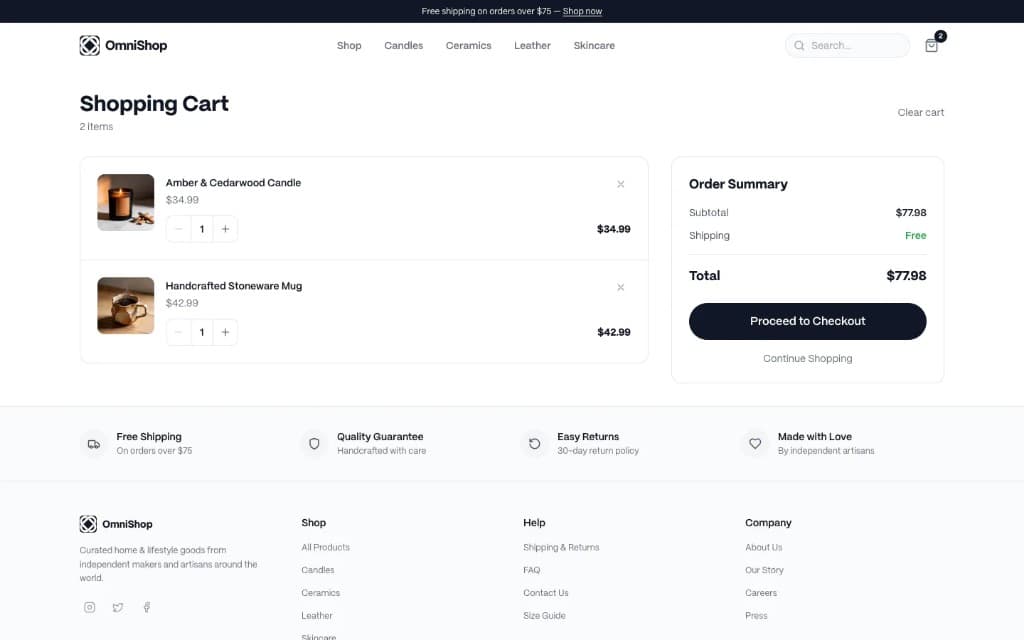Go to Leather in the top navigation
Viewport: 1024px width, 640px height.
pyautogui.click(x=532, y=46)
